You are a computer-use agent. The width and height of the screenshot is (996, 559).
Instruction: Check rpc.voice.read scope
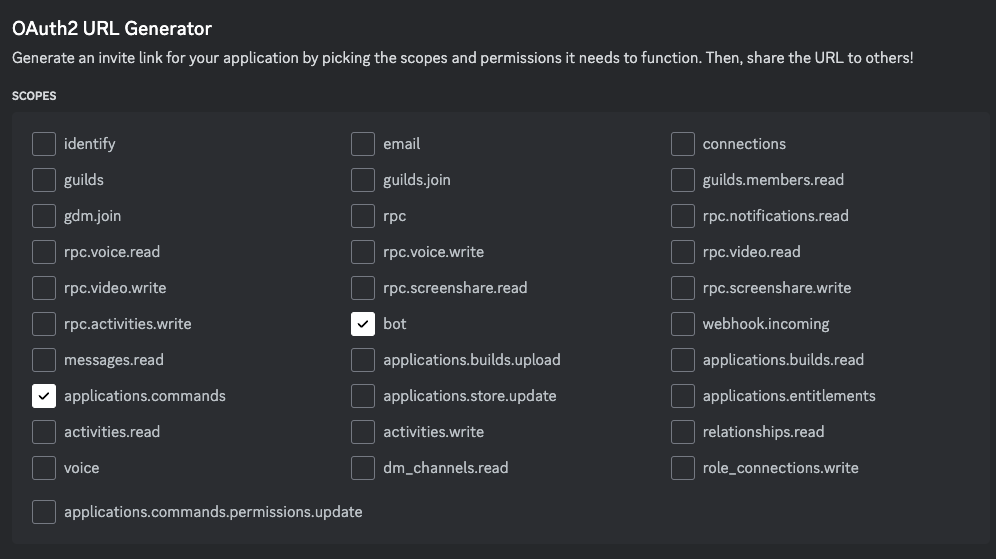pyautogui.click(x=44, y=252)
